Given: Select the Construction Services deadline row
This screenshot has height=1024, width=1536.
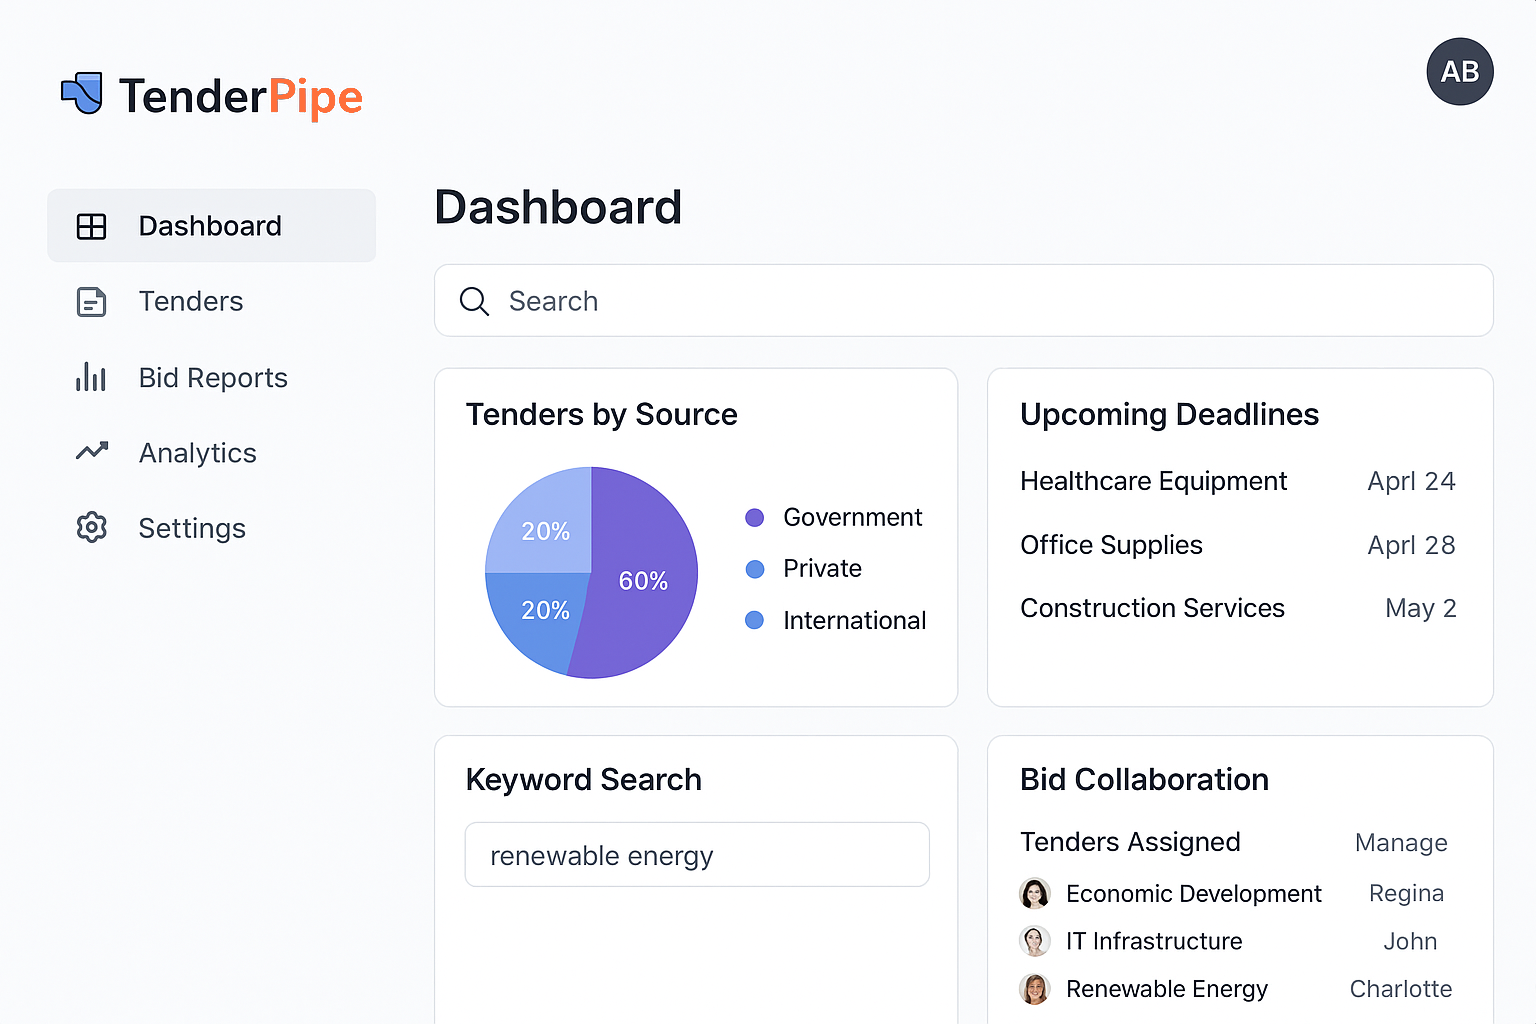Looking at the screenshot, I should (x=1152, y=608).
